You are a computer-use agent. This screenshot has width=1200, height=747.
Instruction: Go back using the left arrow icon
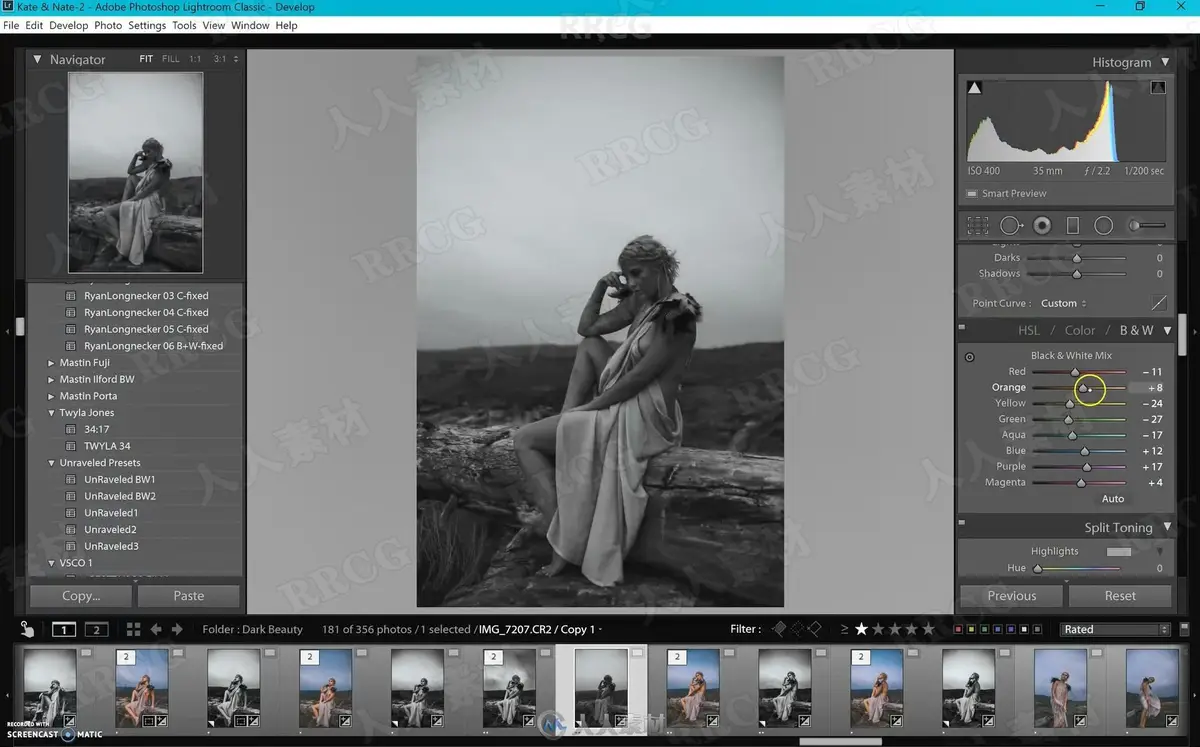pyautogui.click(x=156, y=629)
